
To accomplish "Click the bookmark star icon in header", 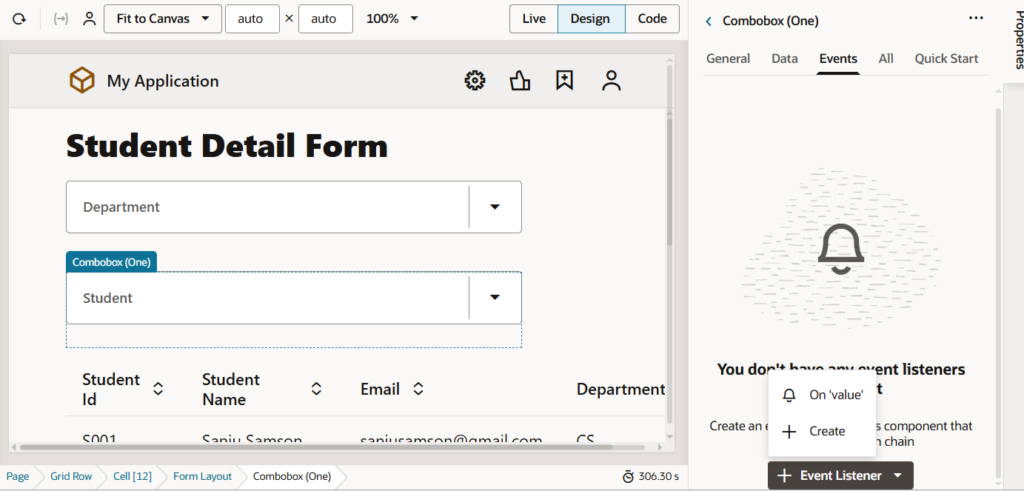I will [x=565, y=81].
